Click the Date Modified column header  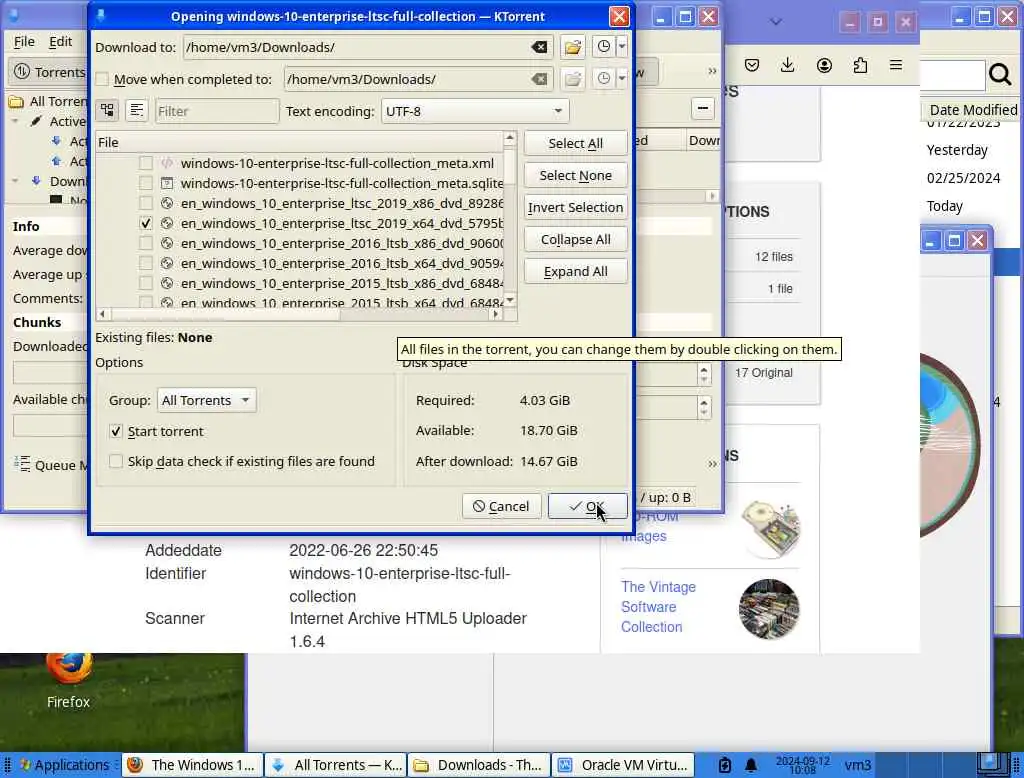tap(972, 110)
